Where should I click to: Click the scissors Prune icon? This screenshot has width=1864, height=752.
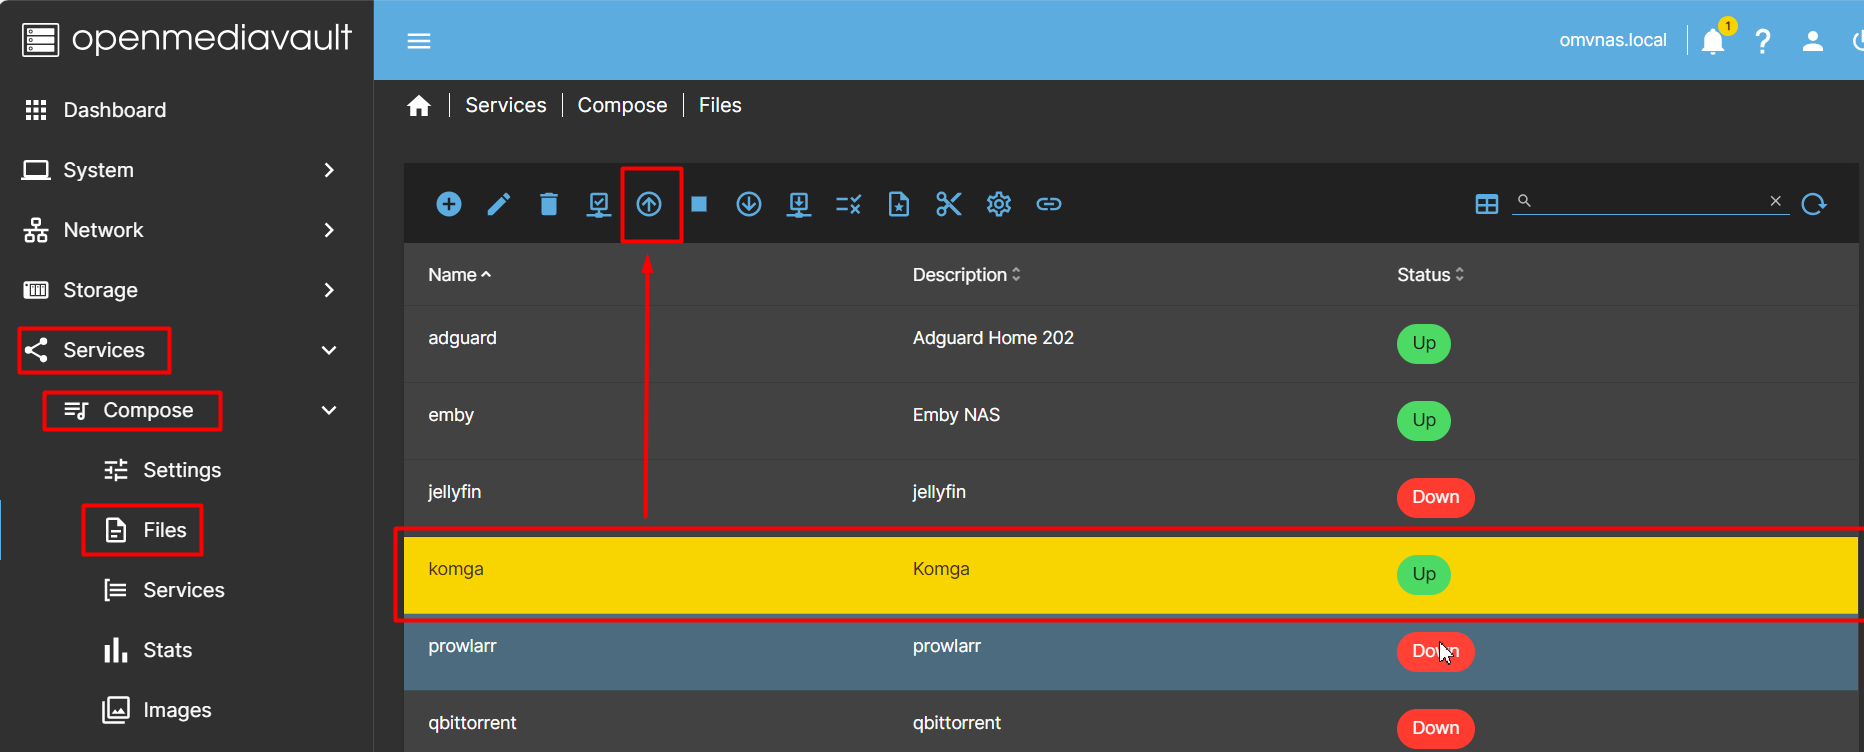pyautogui.click(x=949, y=204)
